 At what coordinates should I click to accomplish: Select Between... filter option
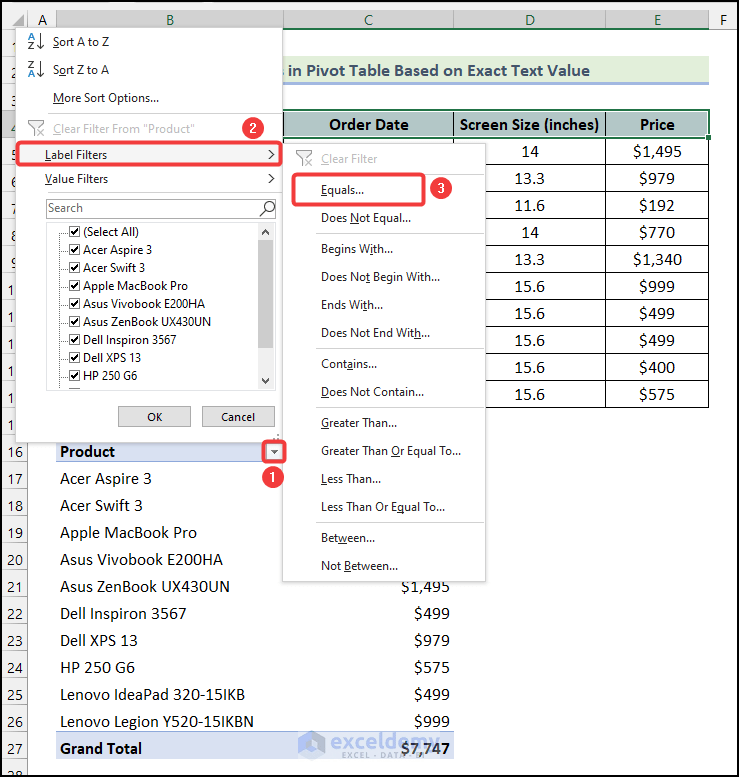tap(348, 538)
